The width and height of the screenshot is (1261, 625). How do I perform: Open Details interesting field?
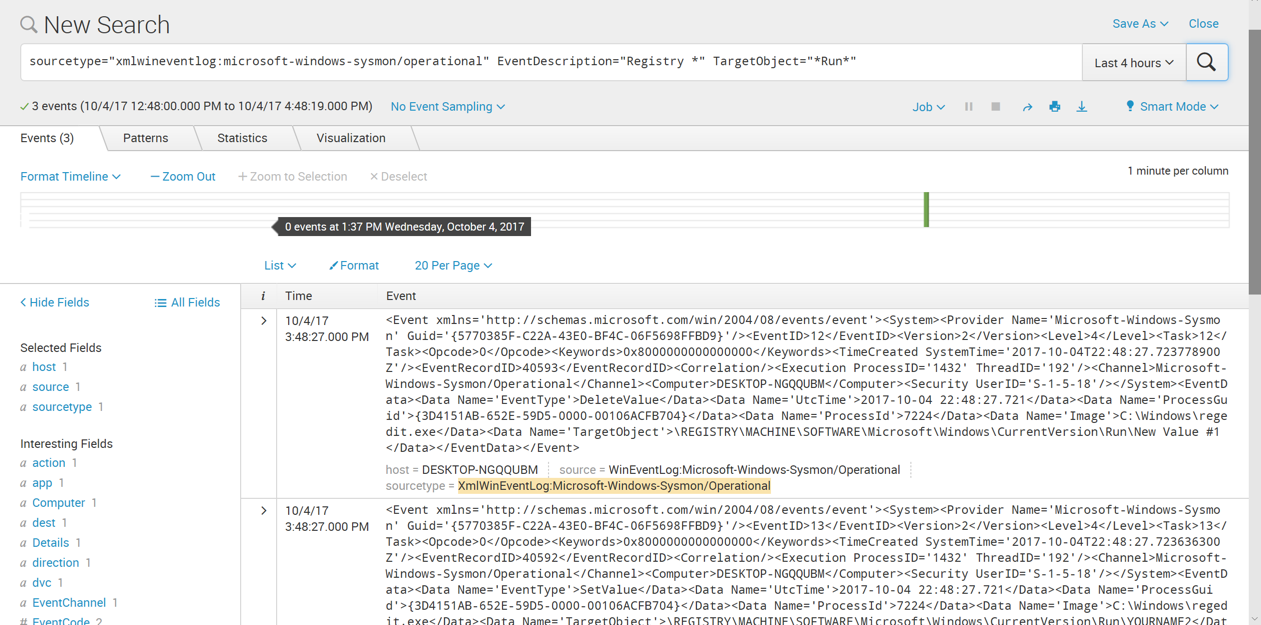(x=50, y=543)
